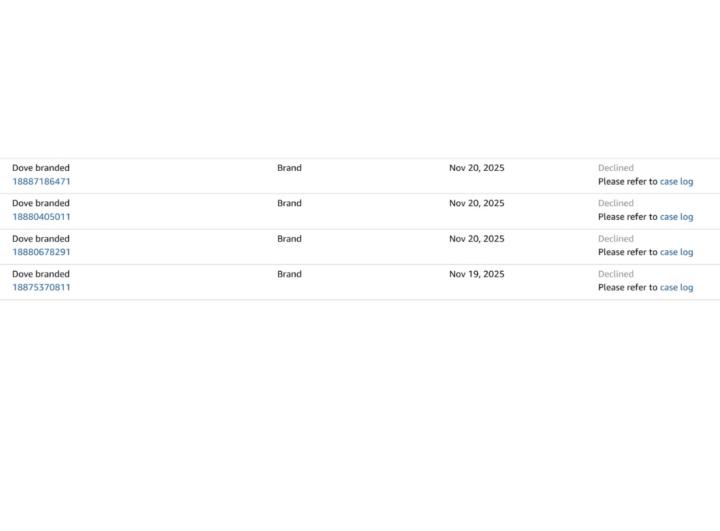Click the date in case 18880405011's row
Viewport: 720px width, 531px height.
(x=476, y=203)
